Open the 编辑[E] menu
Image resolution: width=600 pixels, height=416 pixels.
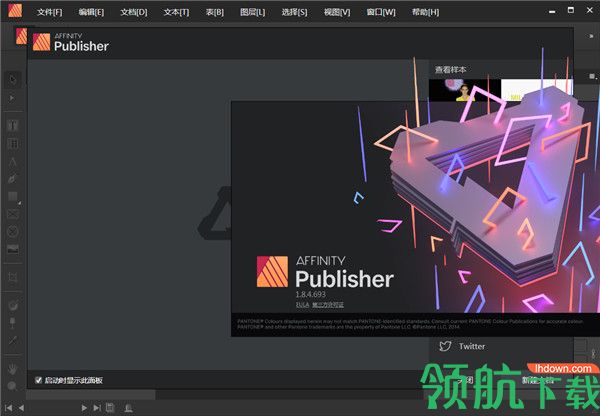click(x=91, y=12)
